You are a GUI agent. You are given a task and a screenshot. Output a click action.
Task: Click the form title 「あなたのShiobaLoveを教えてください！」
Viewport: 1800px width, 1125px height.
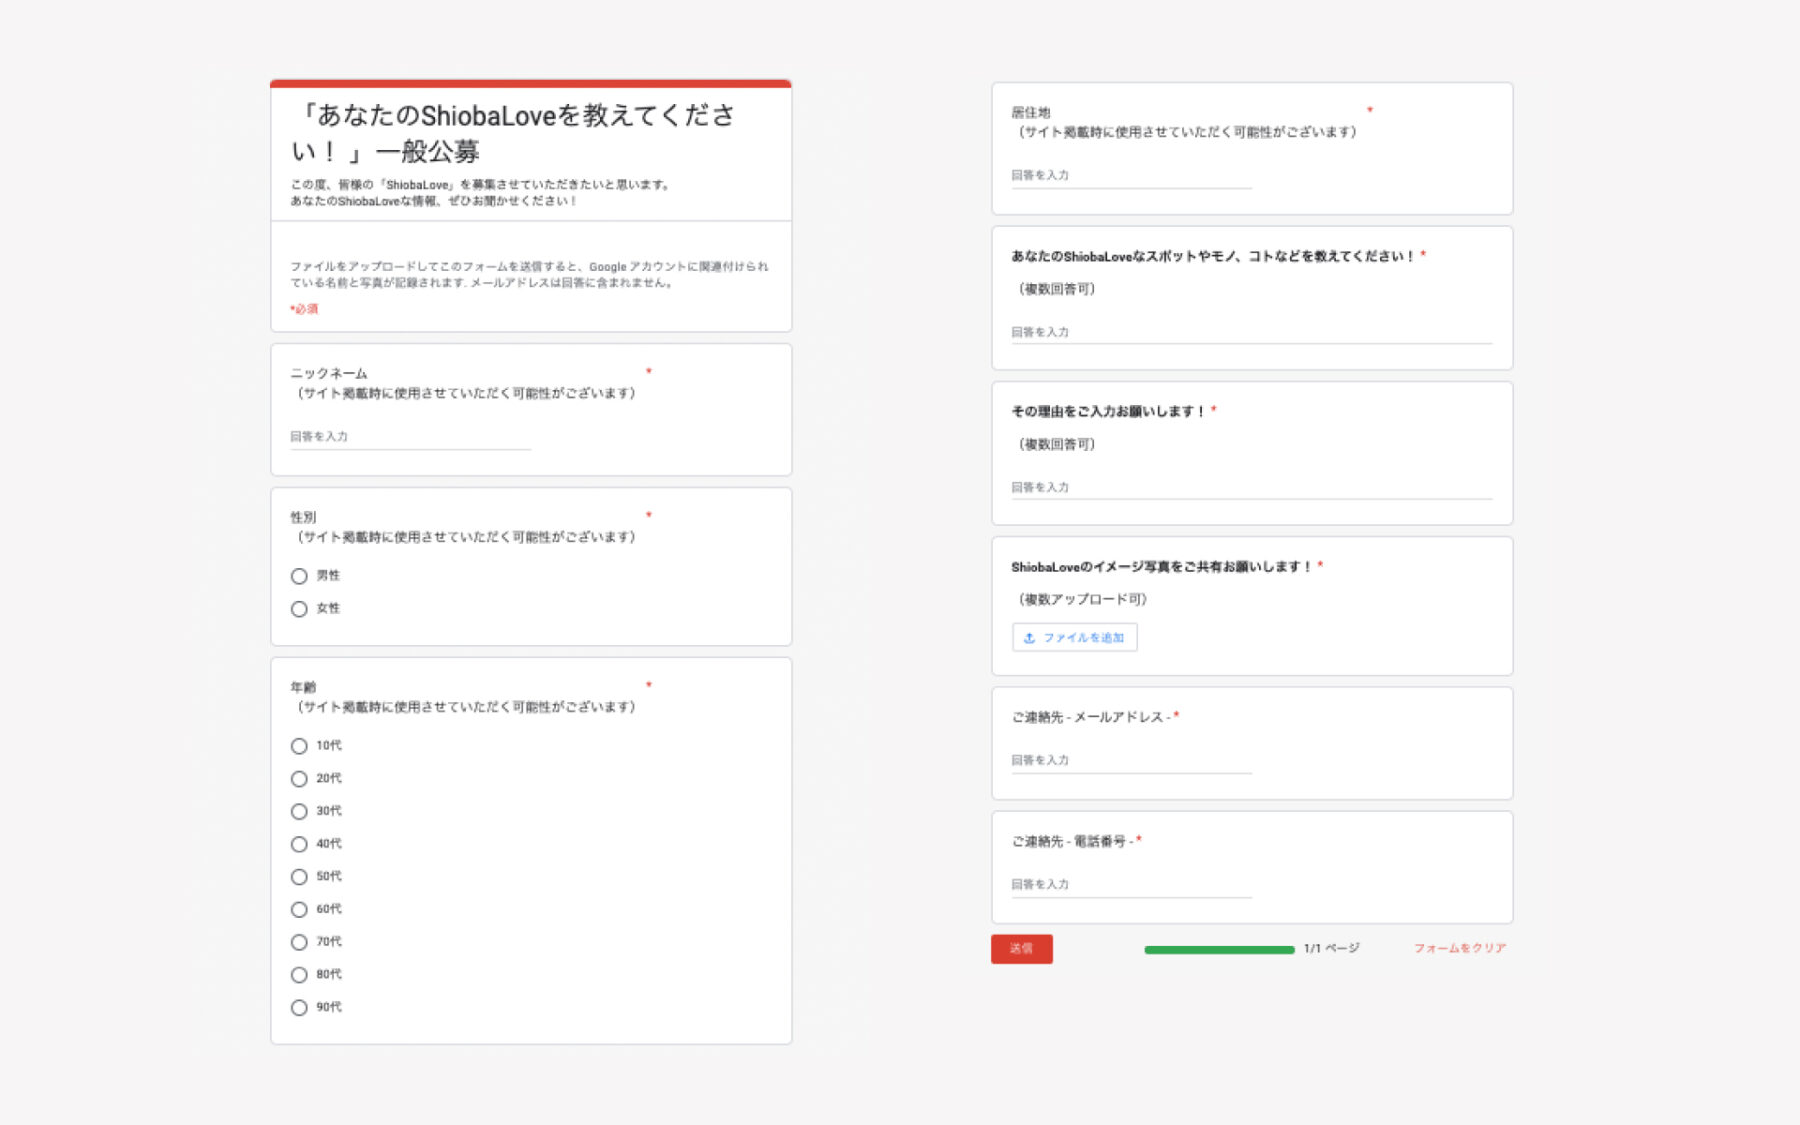pyautogui.click(x=514, y=133)
